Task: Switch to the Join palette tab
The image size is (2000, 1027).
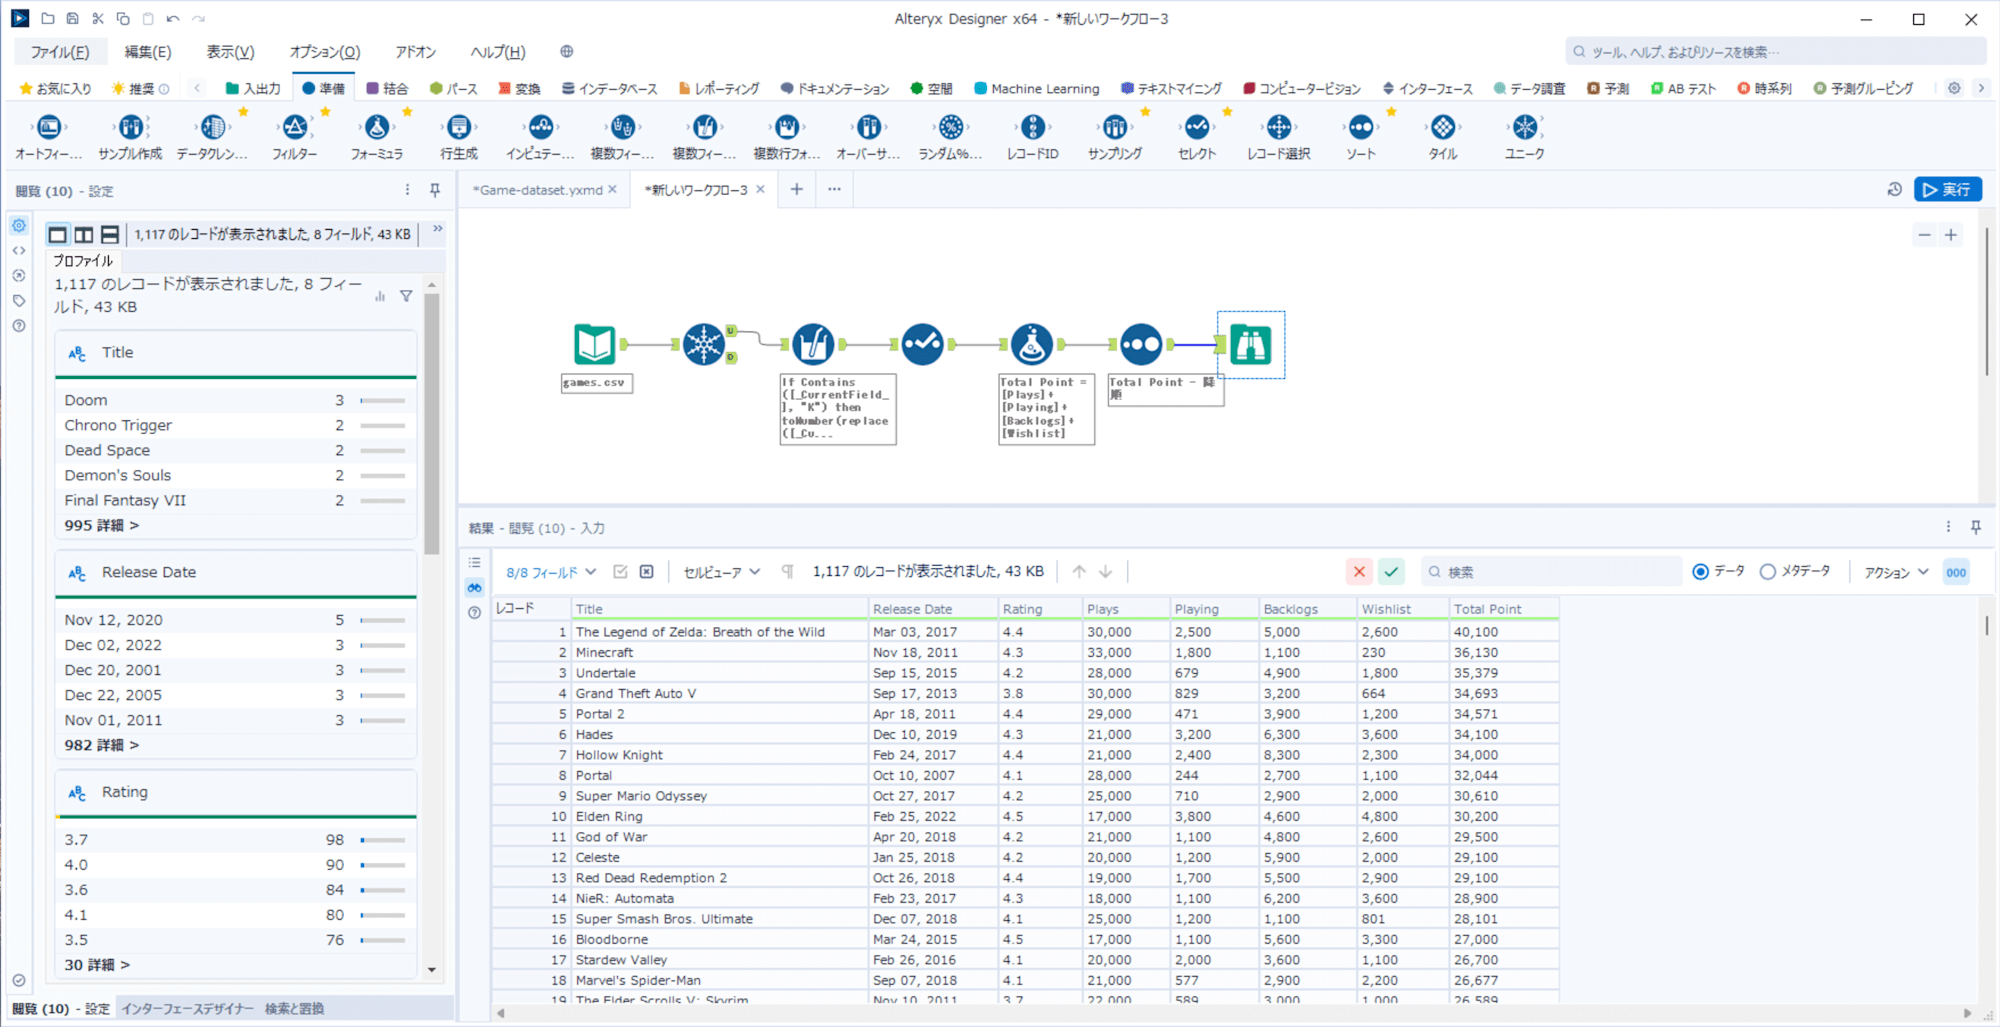Action: click(x=387, y=89)
